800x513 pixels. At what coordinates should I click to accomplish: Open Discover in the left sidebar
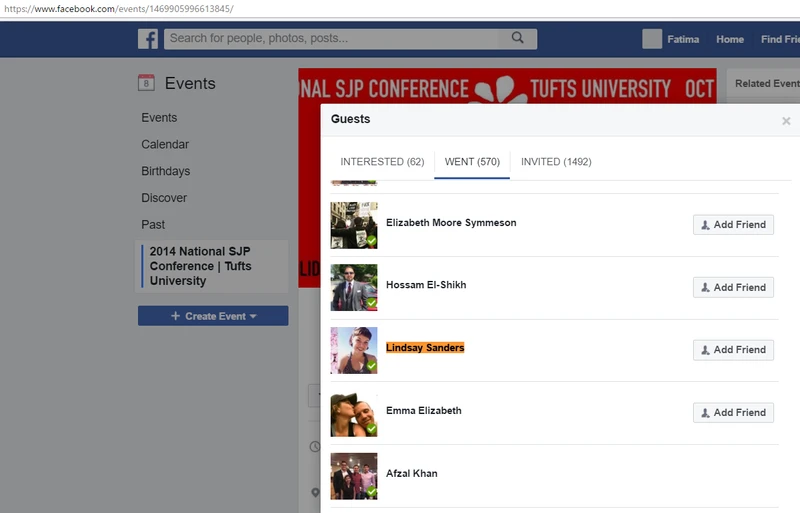tap(164, 198)
